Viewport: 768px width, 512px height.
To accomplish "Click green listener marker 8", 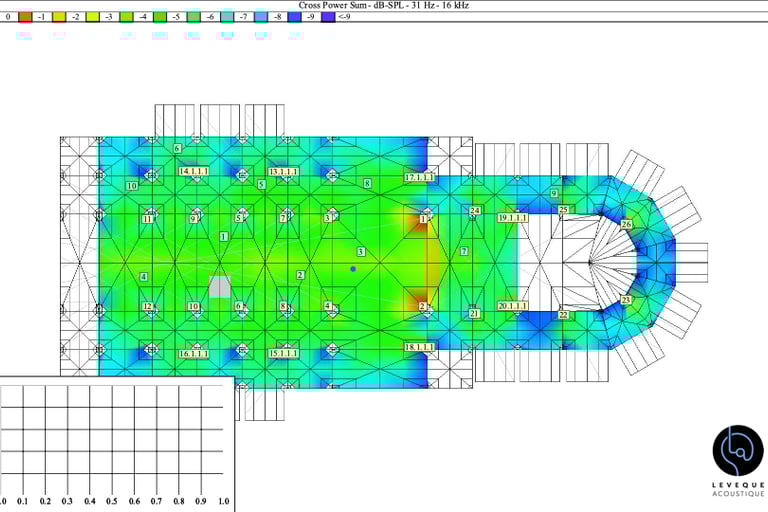I will [x=367, y=184].
